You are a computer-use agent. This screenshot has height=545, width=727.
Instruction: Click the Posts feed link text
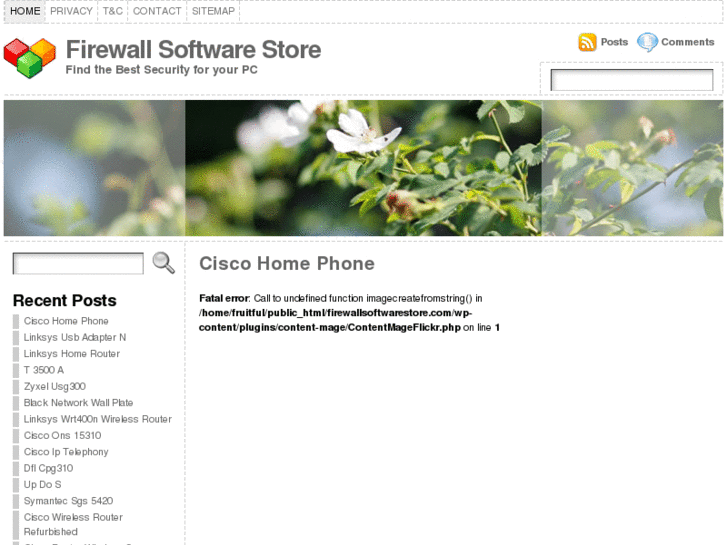click(614, 42)
